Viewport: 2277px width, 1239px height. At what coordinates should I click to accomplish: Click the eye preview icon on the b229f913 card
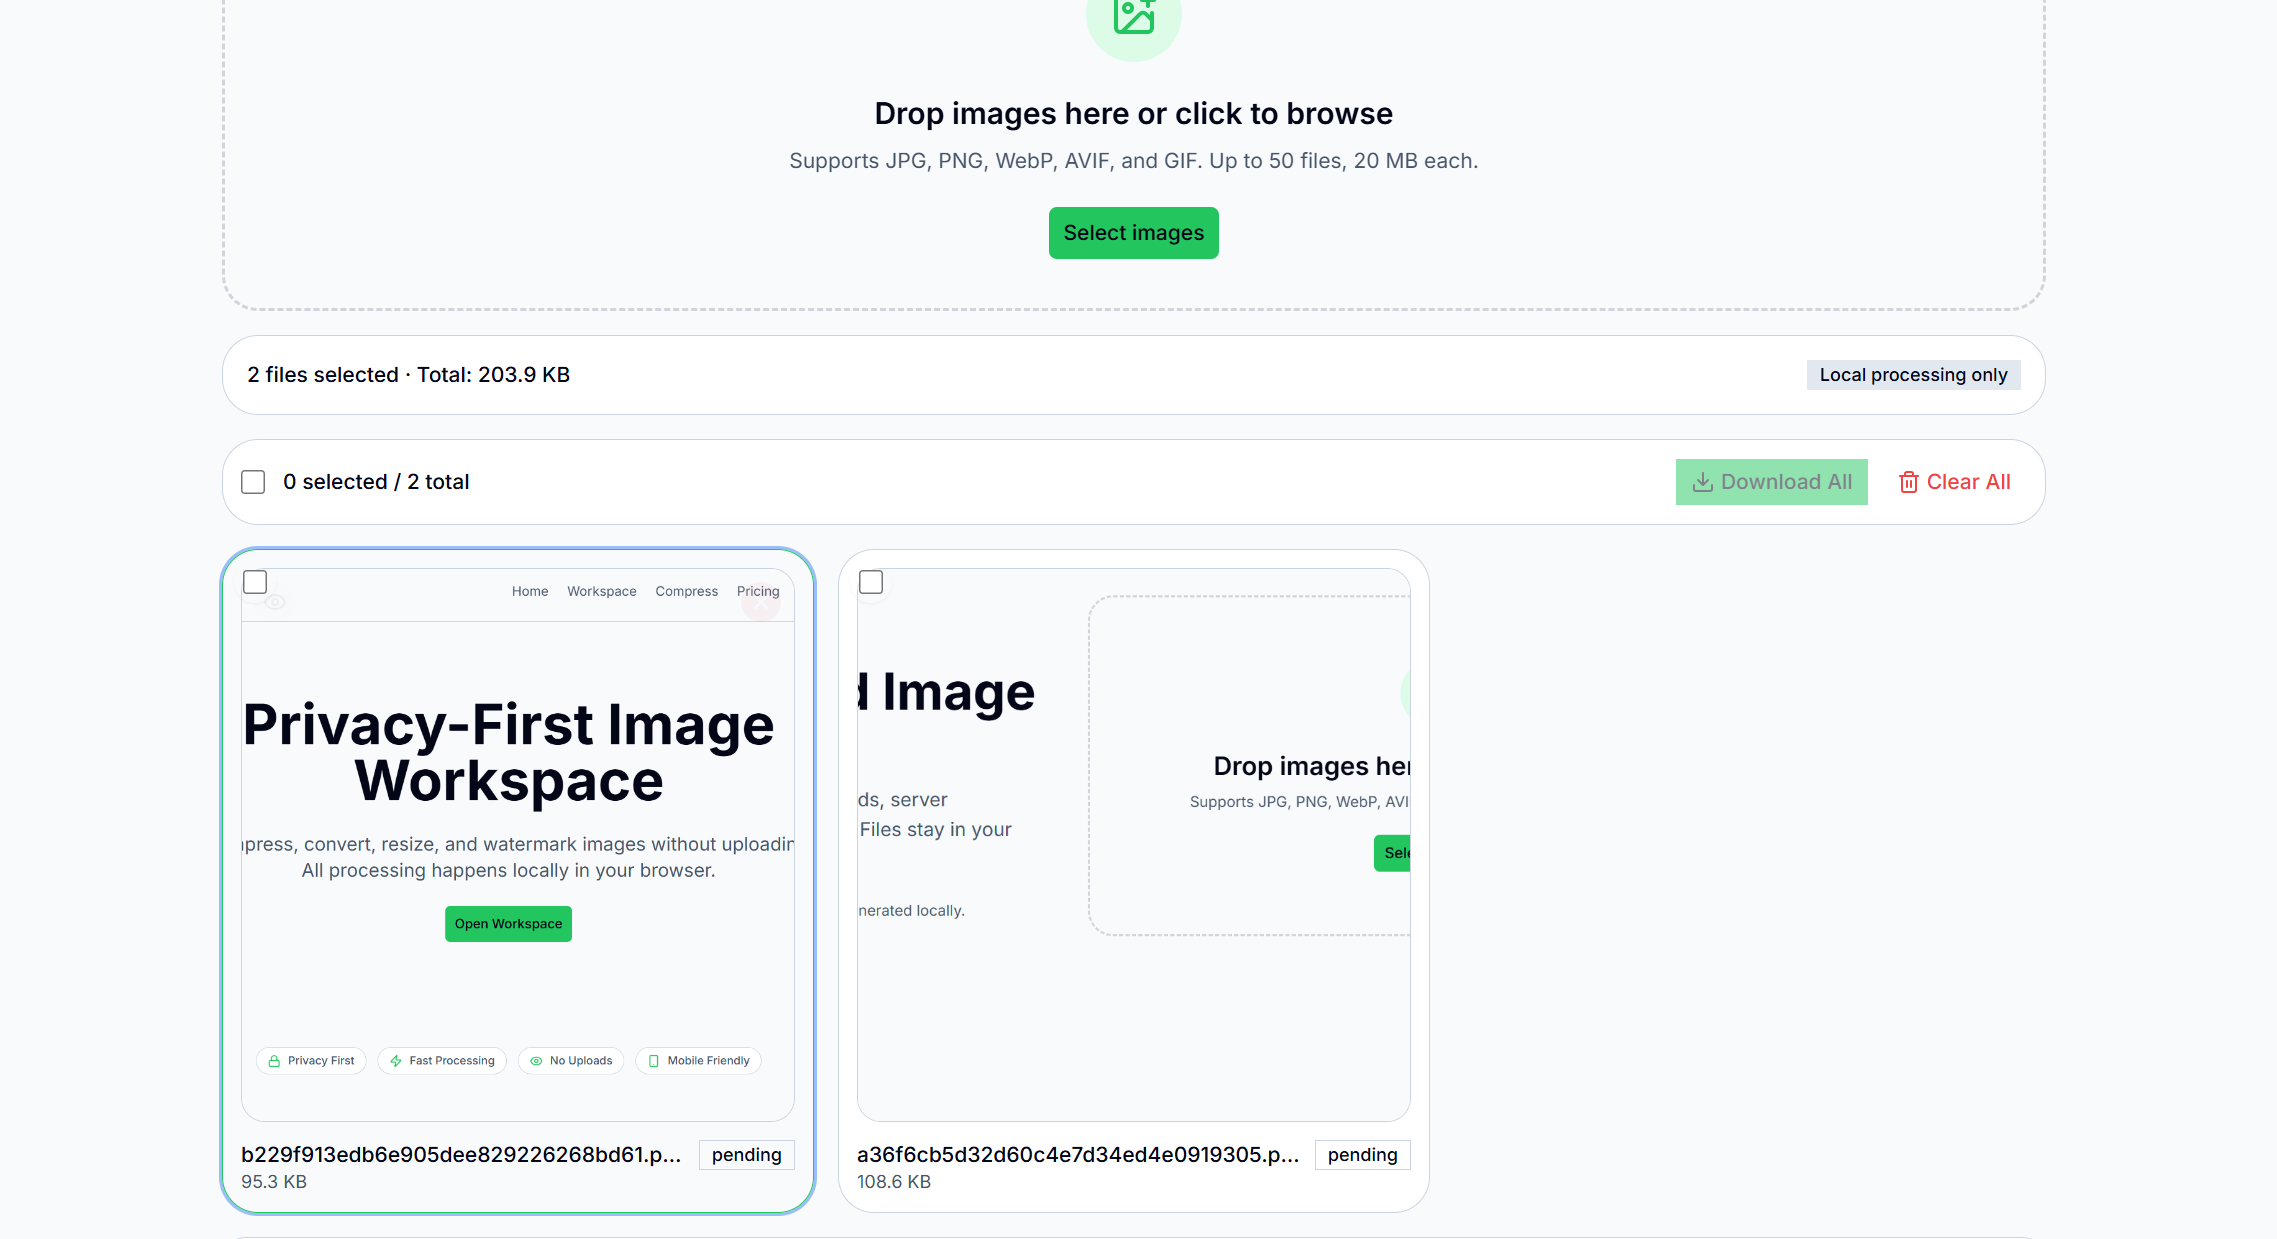click(275, 602)
